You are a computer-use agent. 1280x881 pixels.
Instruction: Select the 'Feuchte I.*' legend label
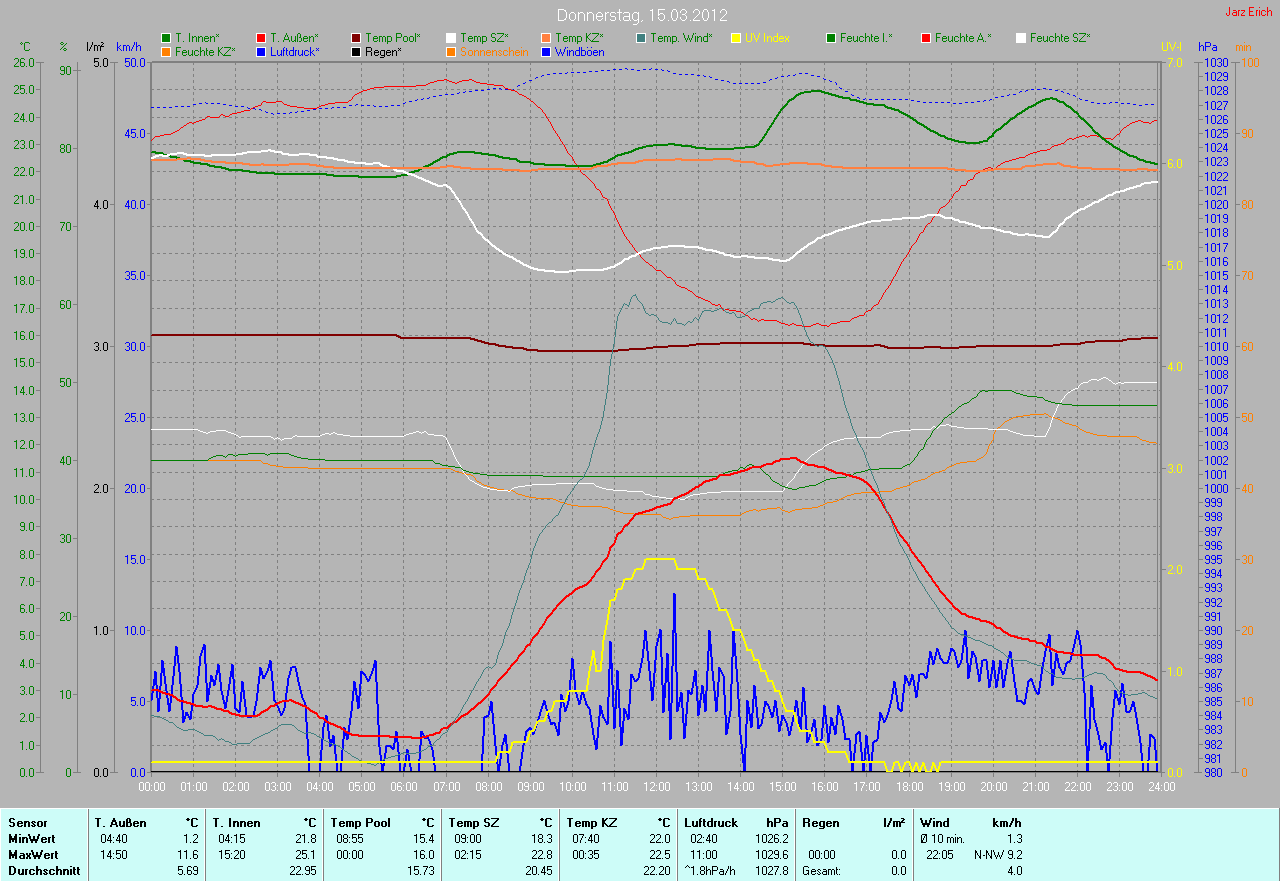pos(866,38)
